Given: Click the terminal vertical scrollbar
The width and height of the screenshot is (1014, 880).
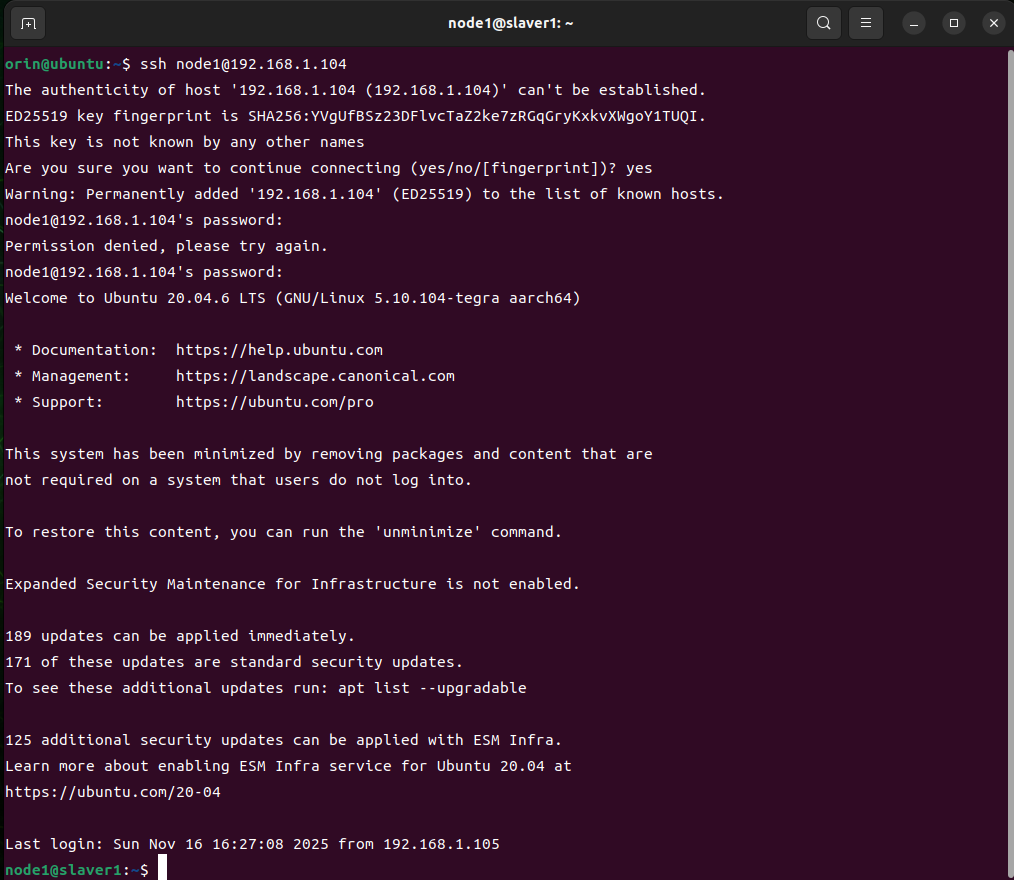Looking at the screenshot, I should pyautogui.click(x=1010, y=462).
